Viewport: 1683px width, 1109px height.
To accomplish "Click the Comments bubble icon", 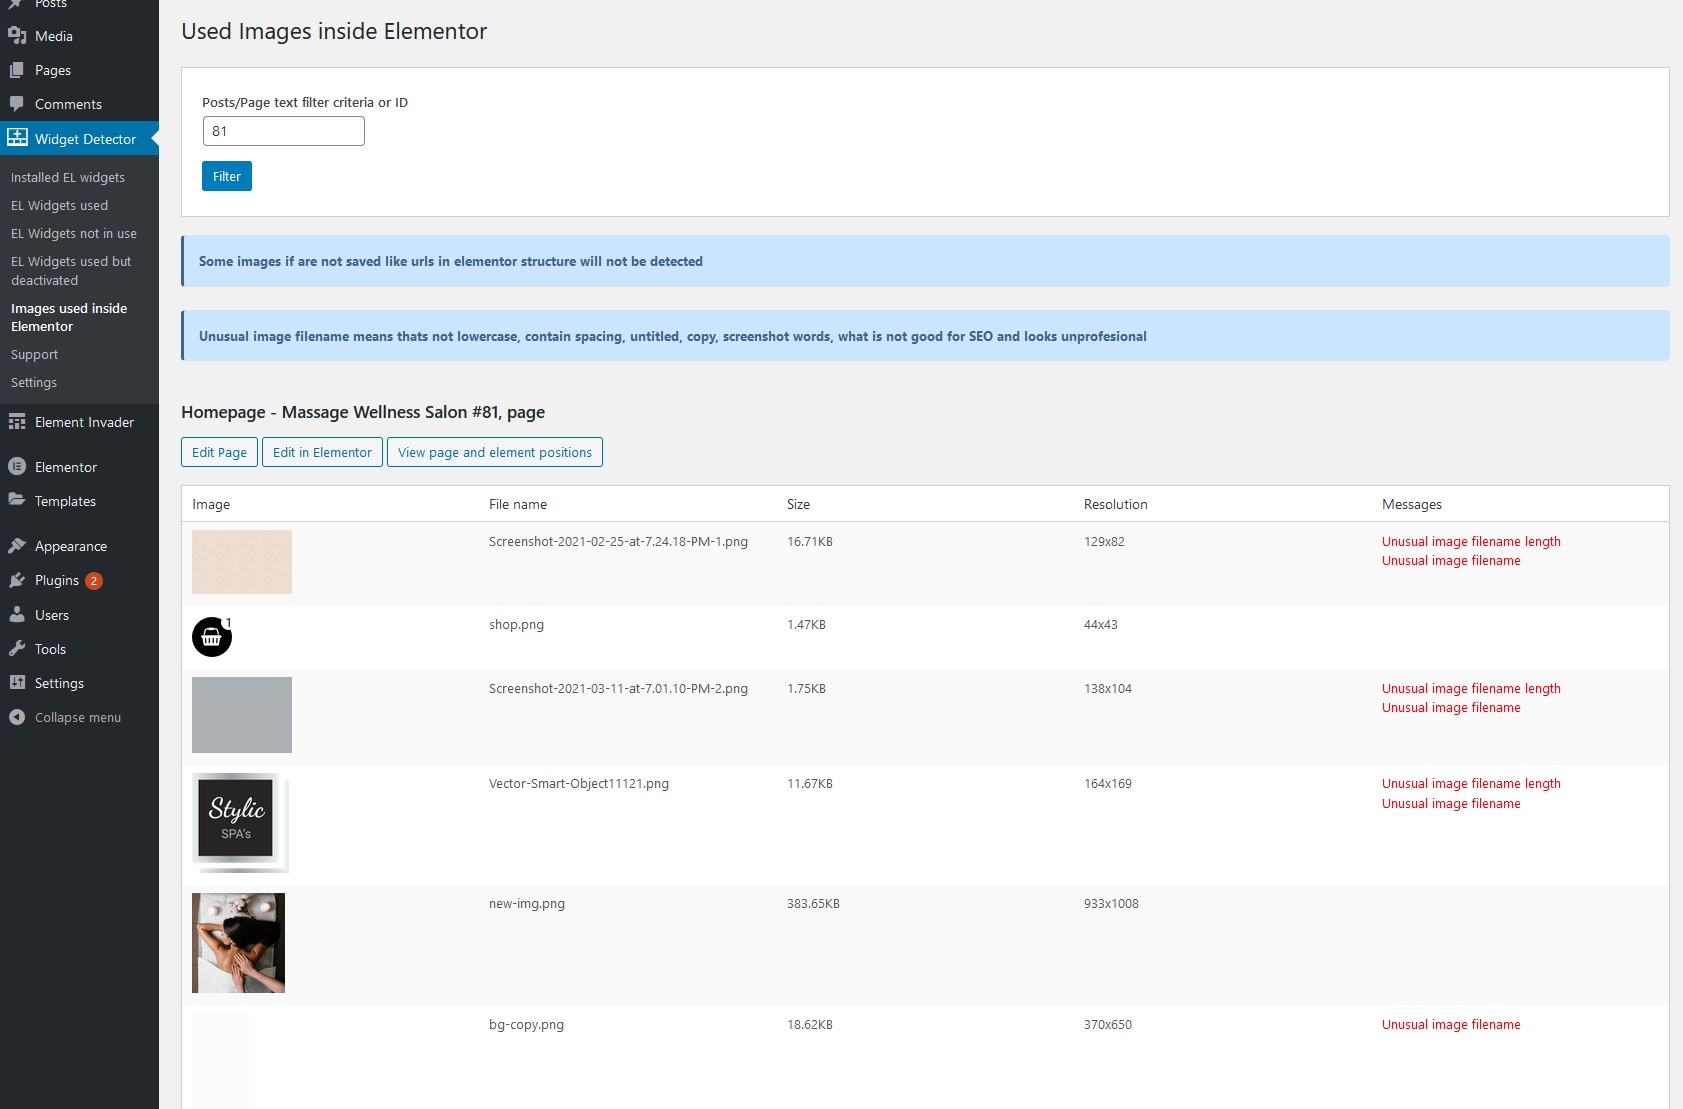I will click(x=17, y=104).
